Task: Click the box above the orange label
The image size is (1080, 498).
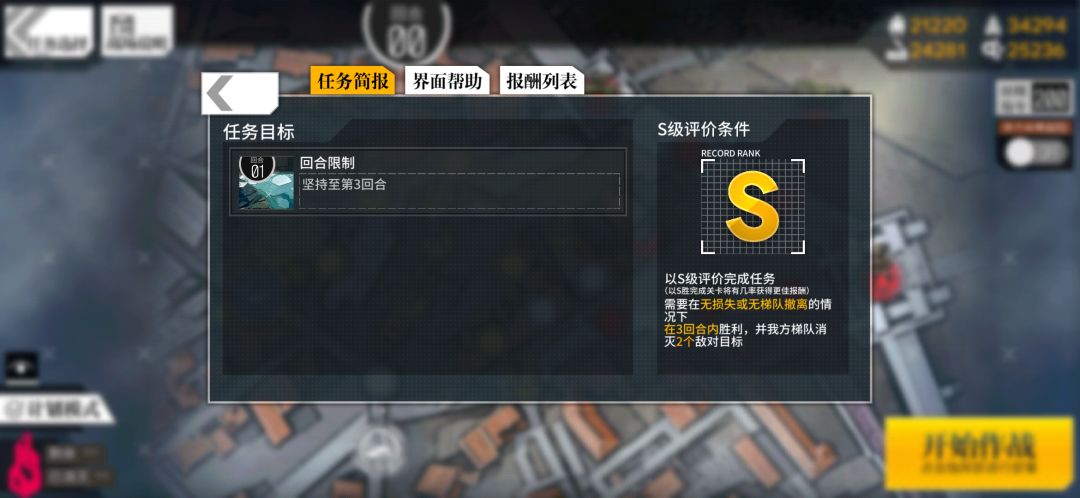Action: (x=1034, y=98)
